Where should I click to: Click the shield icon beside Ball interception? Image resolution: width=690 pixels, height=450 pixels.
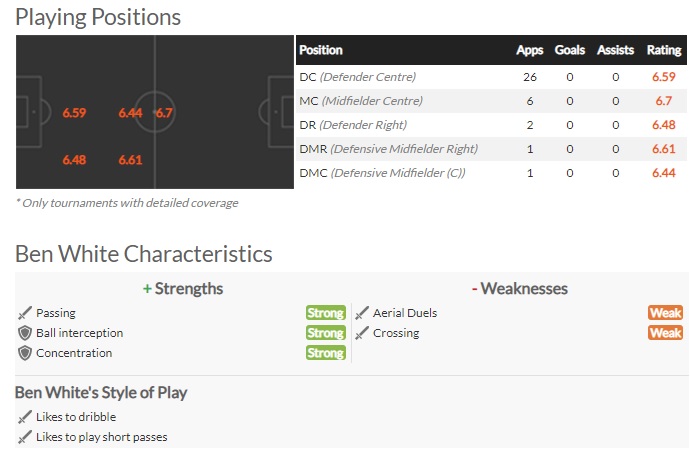tap(25, 333)
